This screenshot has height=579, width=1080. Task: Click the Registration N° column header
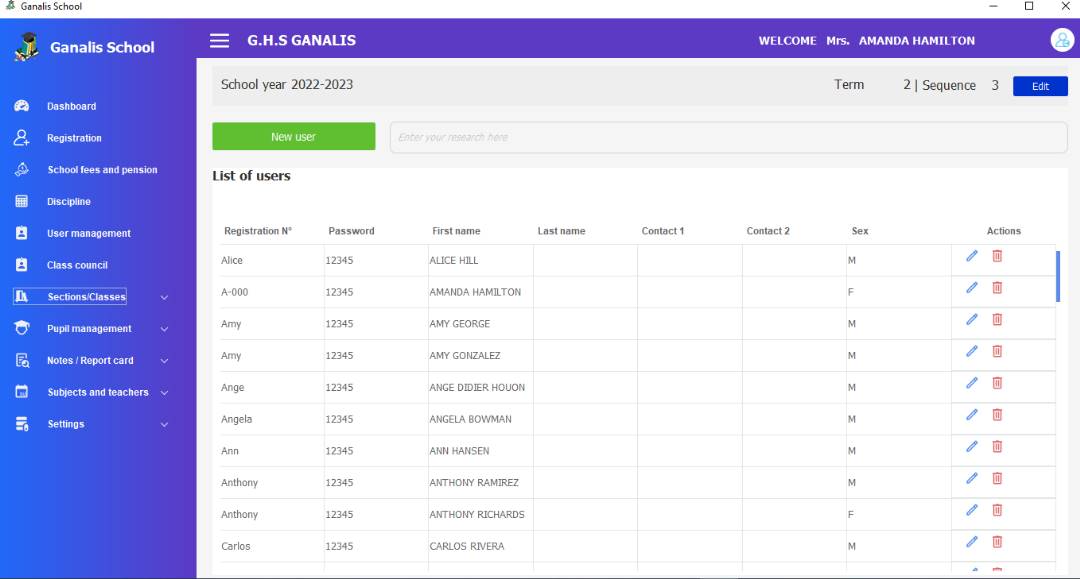(258, 231)
